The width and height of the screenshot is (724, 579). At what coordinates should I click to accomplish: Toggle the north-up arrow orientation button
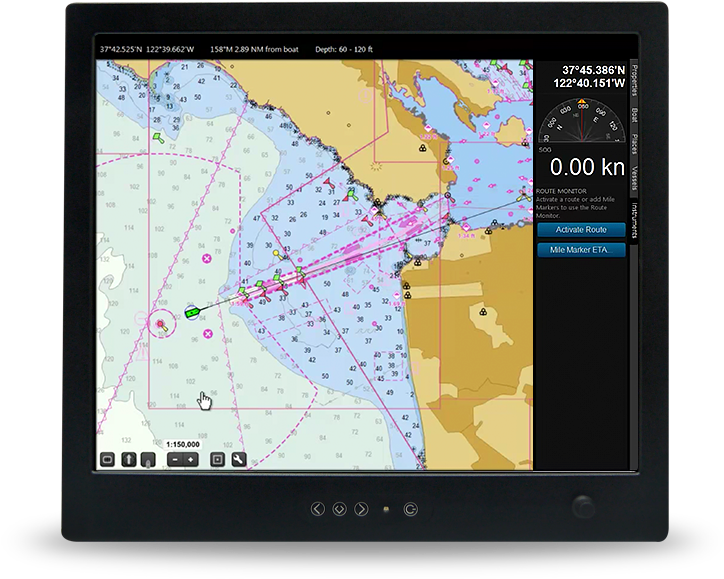tap(129, 459)
